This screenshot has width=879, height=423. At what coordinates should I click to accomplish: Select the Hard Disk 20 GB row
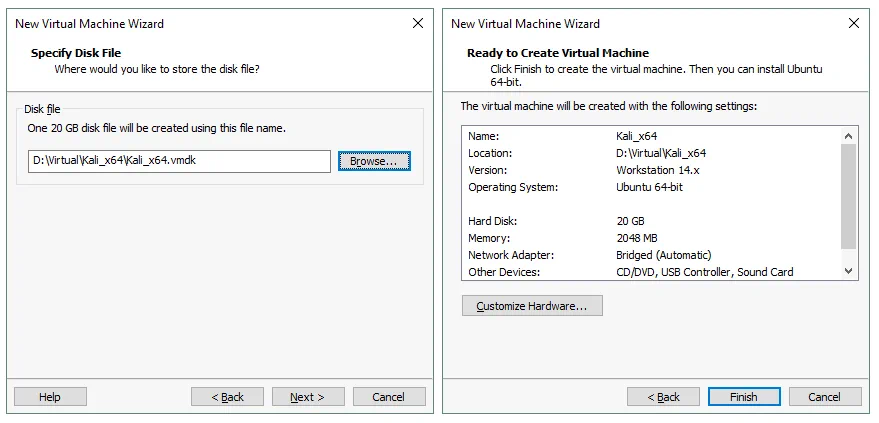tap(650, 221)
